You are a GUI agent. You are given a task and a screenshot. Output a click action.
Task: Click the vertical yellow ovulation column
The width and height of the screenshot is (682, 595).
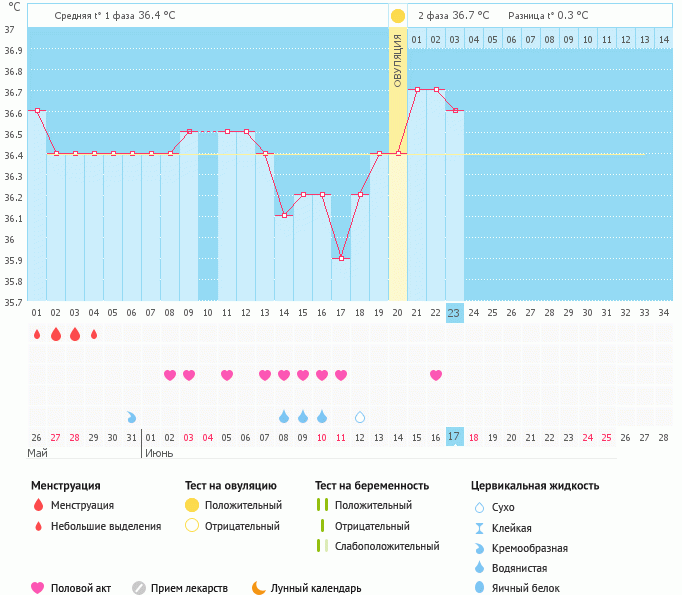pyautogui.click(x=398, y=200)
